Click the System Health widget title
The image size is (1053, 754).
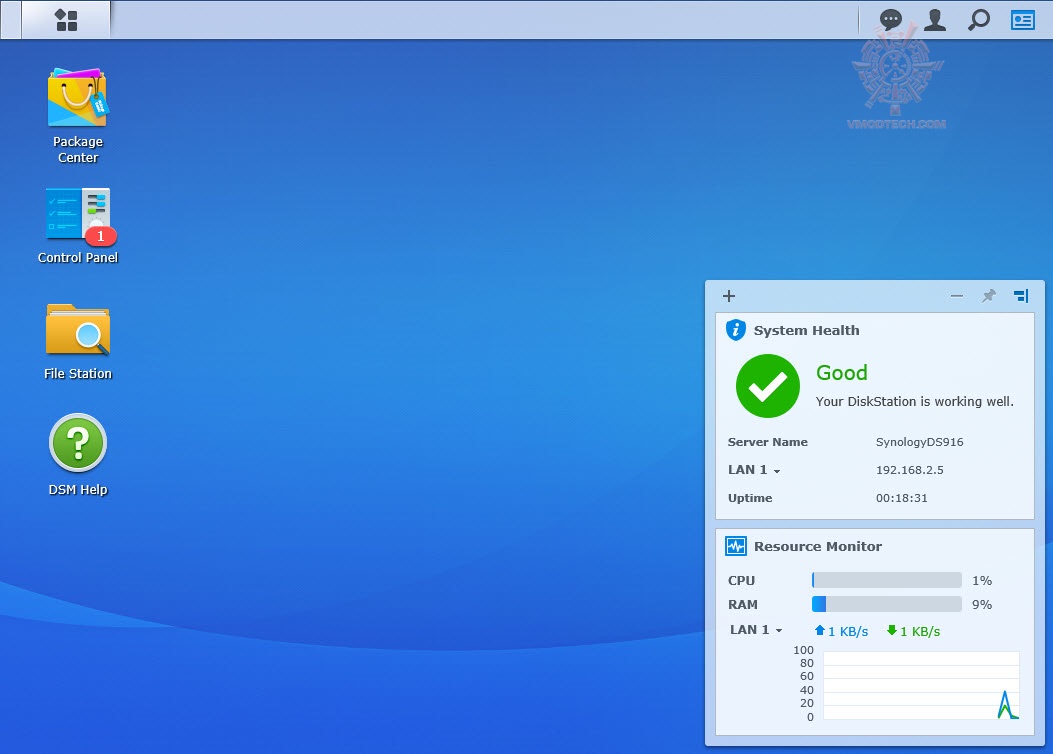point(807,330)
